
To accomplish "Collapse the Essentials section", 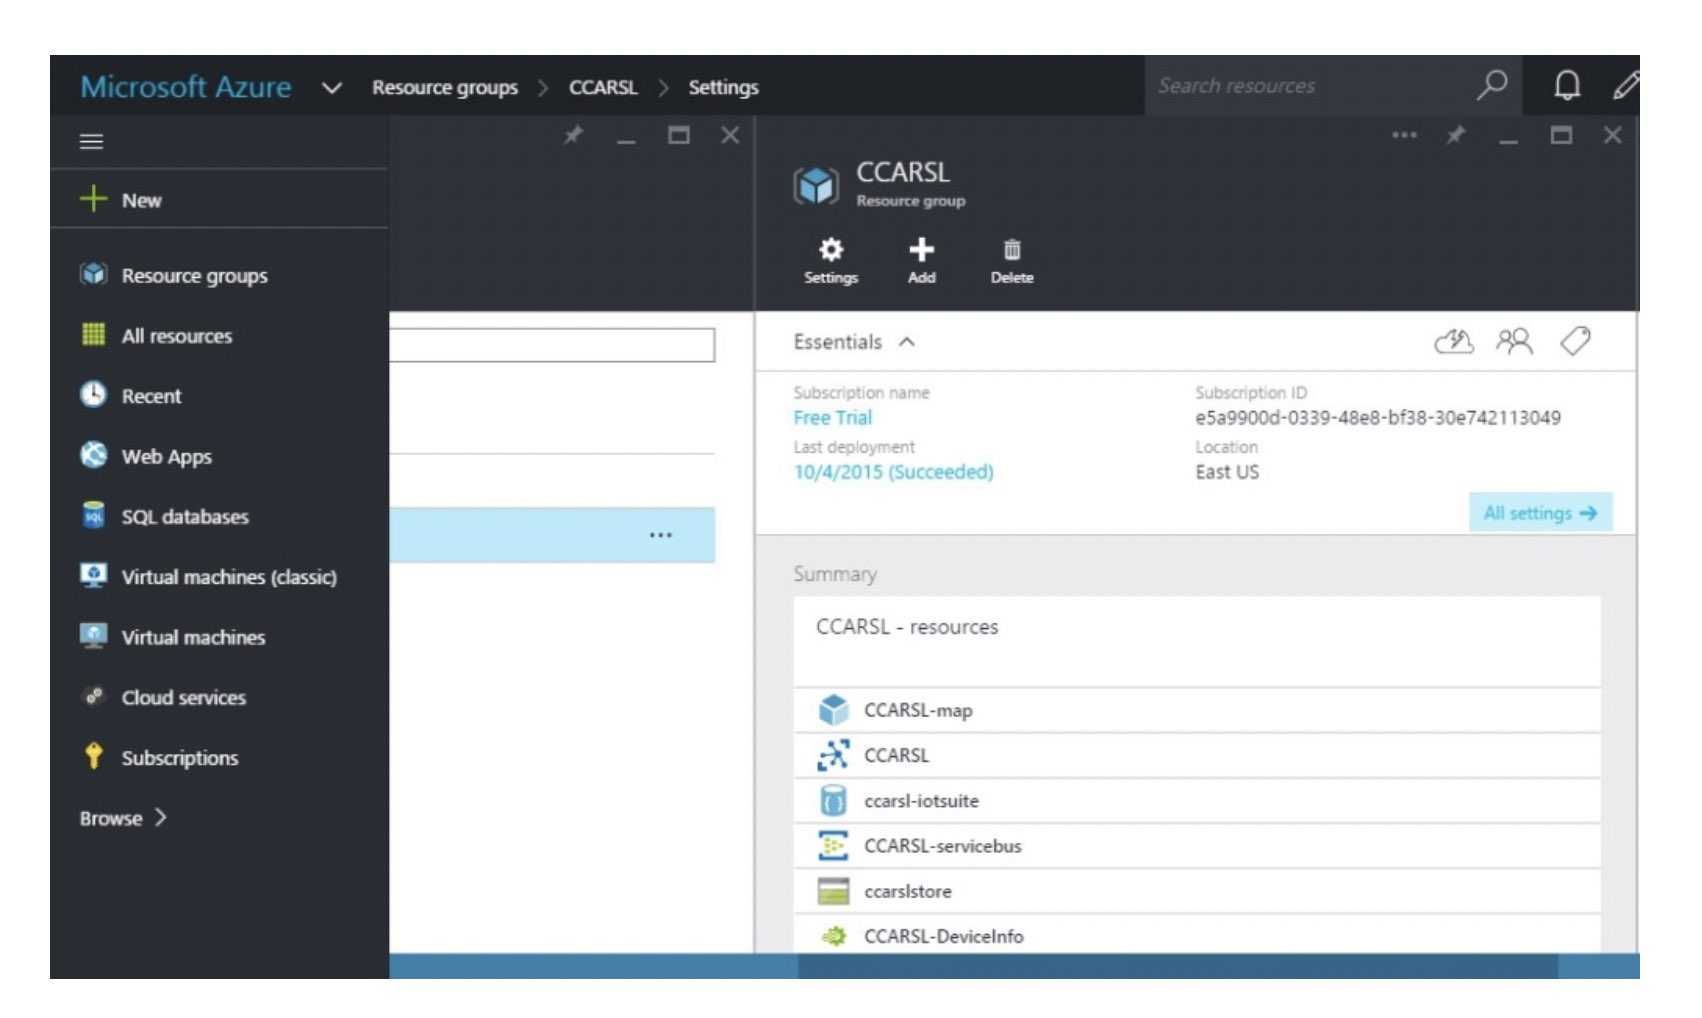I will point(908,341).
